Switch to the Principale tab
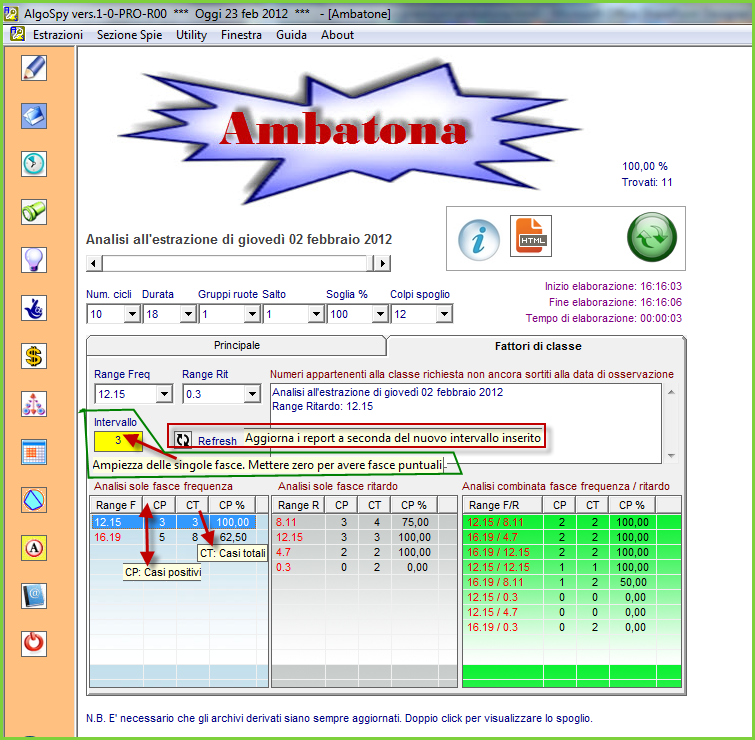The height and width of the screenshot is (740, 755). click(236, 345)
